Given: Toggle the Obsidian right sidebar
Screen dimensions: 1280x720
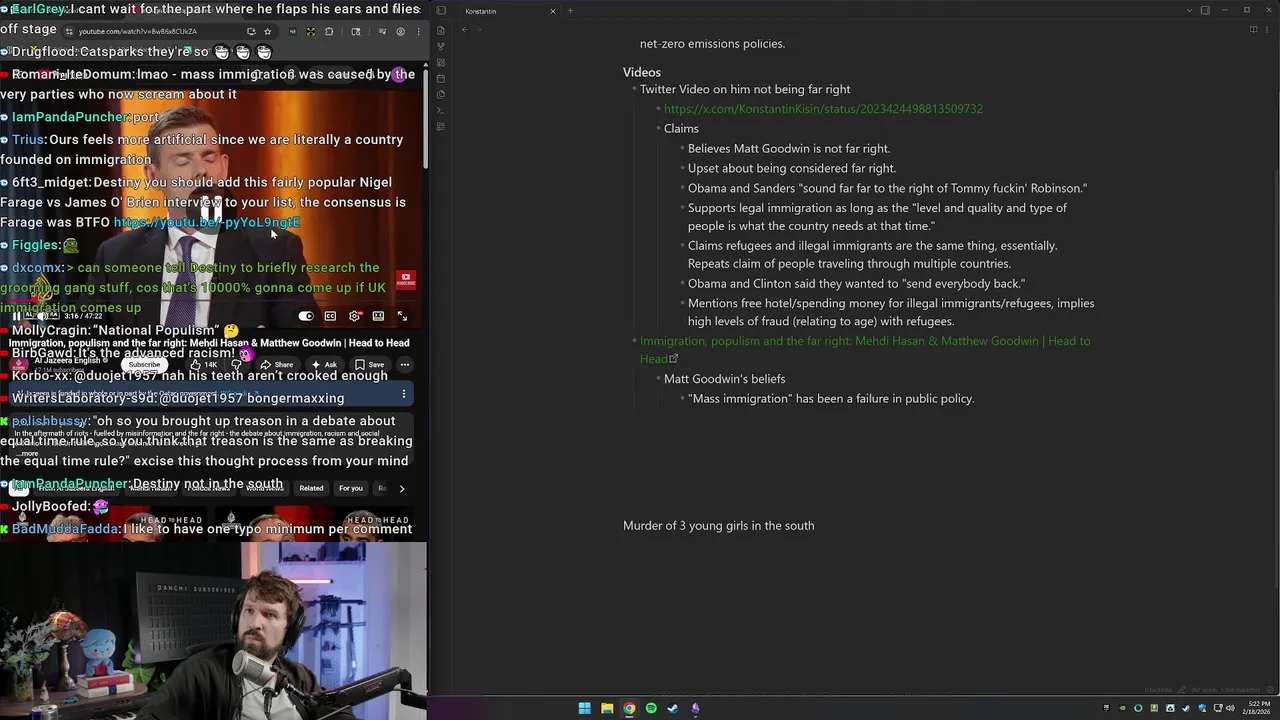Looking at the screenshot, I should point(1205,11).
